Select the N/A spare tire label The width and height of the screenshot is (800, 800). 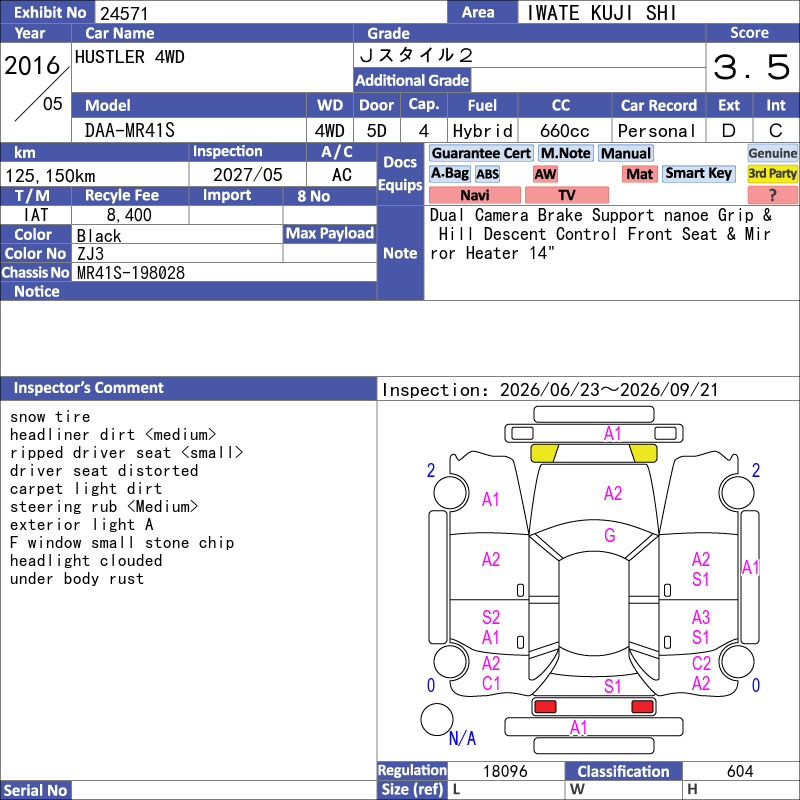pyautogui.click(x=462, y=738)
